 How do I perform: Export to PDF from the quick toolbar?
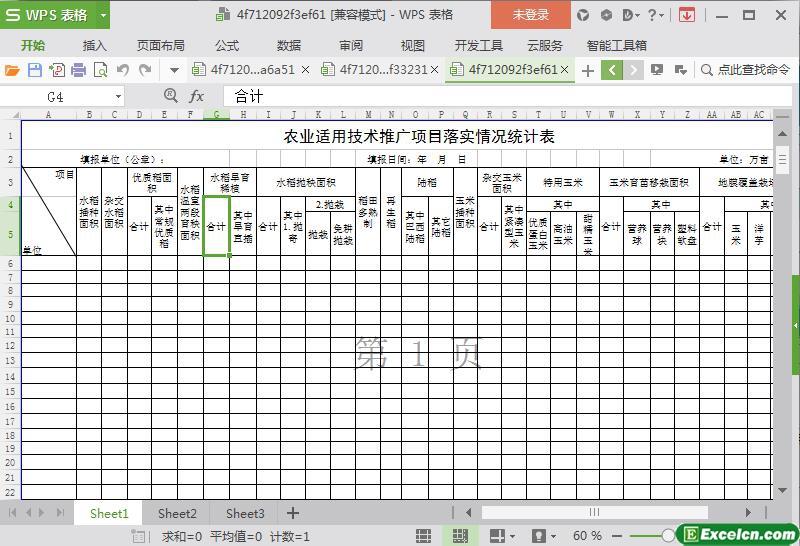57,69
